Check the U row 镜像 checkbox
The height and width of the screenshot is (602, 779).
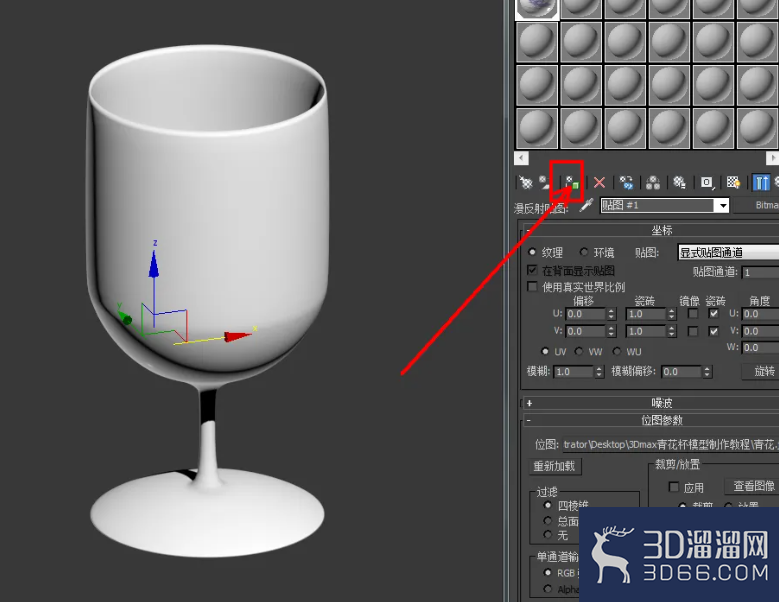(x=693, y=314)
